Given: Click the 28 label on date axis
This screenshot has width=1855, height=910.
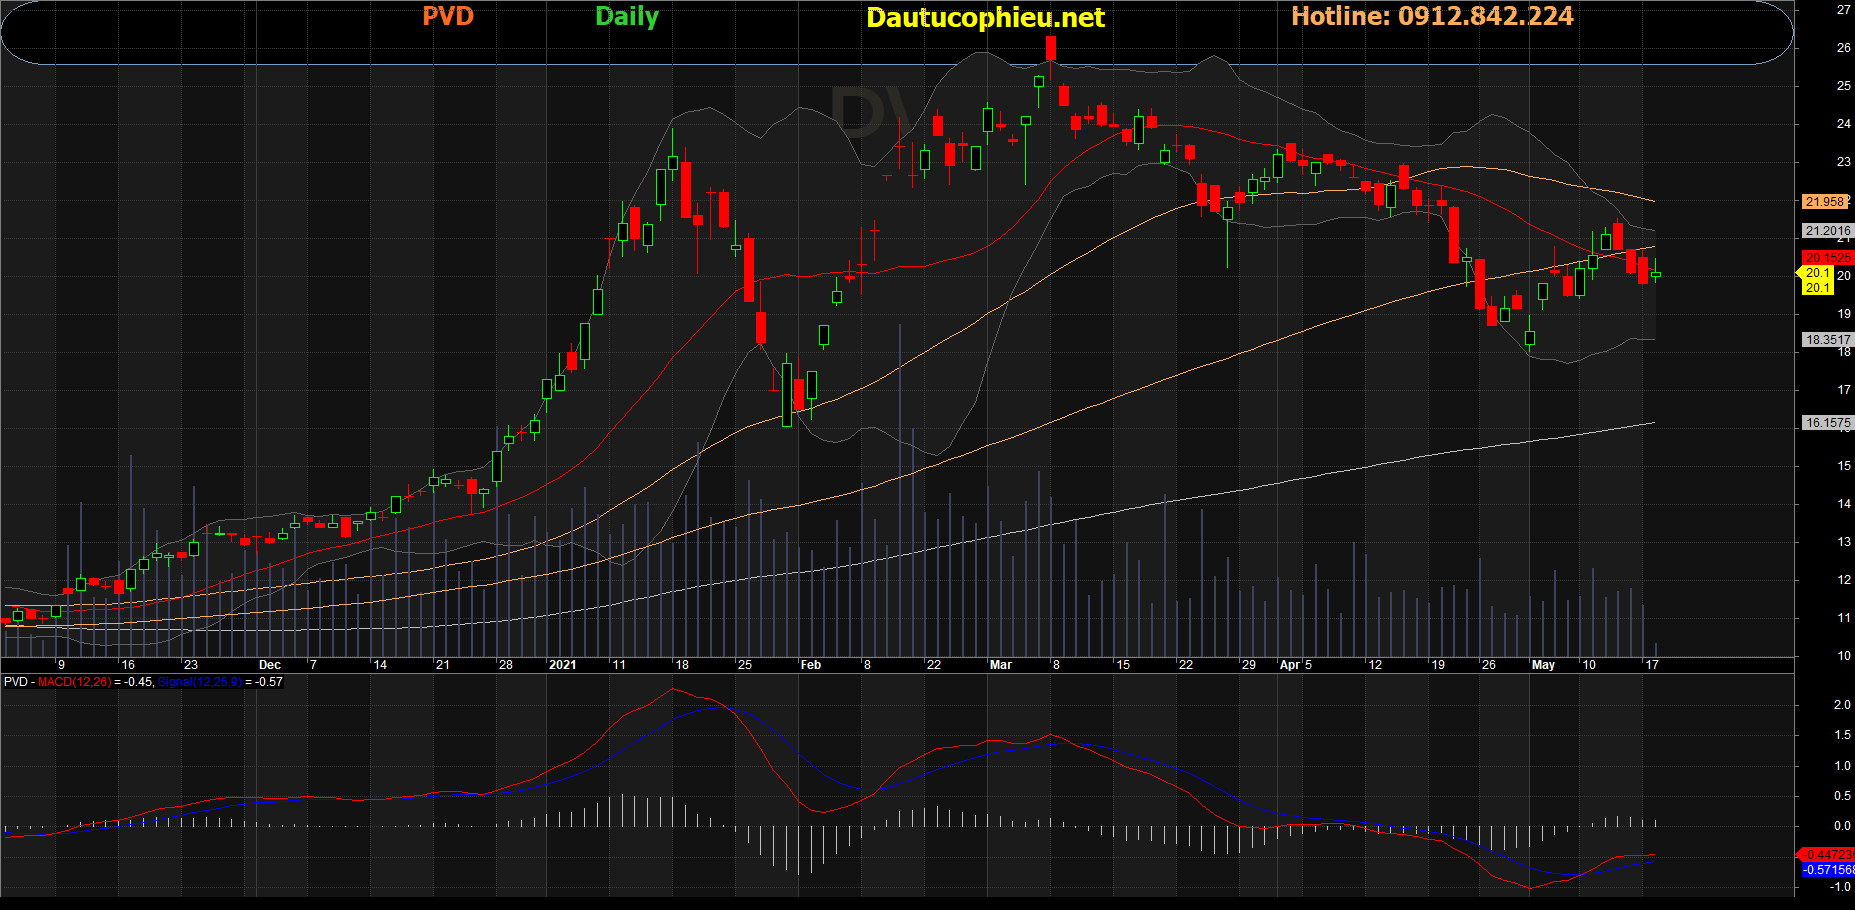Looking at the screenshot, I should (x=506, y=665).
